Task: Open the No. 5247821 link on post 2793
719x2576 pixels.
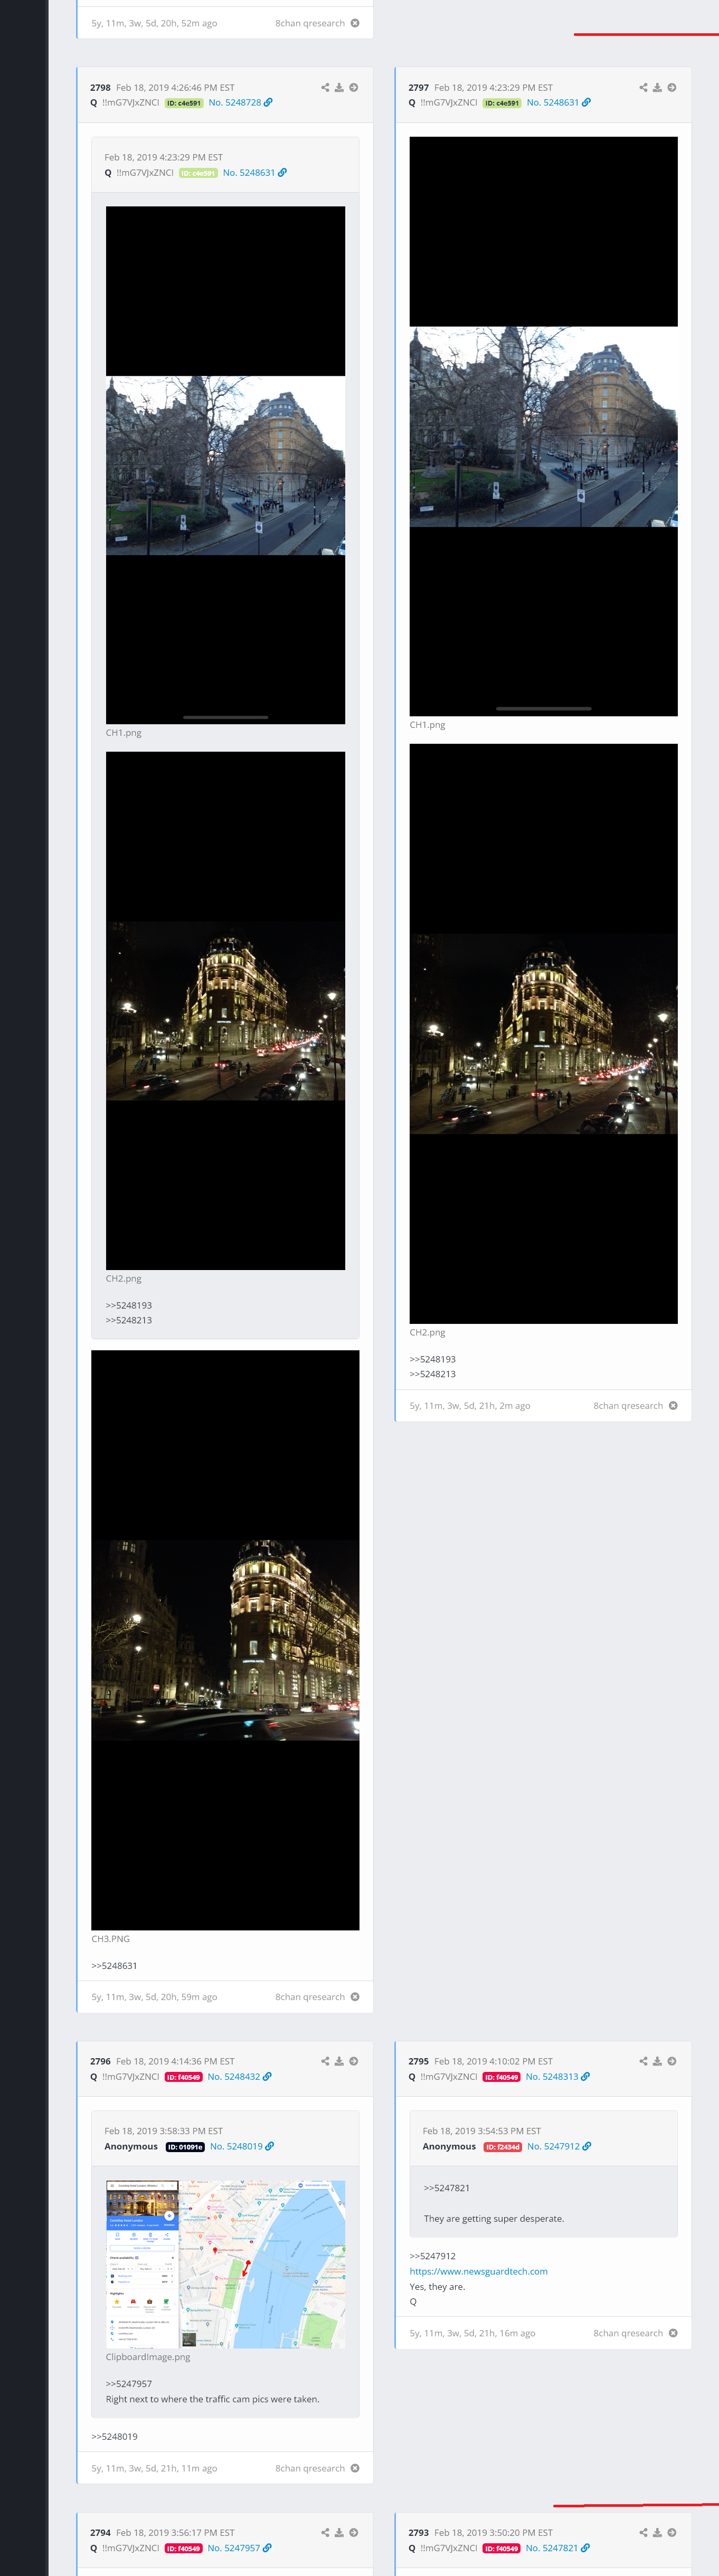Action: point(557,2548)
